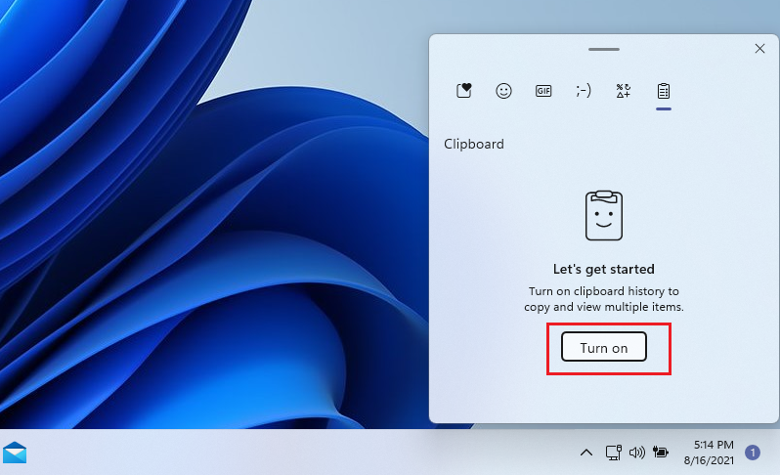Click the battery power icon
The image size is (780, 475).
coord(661,452)
